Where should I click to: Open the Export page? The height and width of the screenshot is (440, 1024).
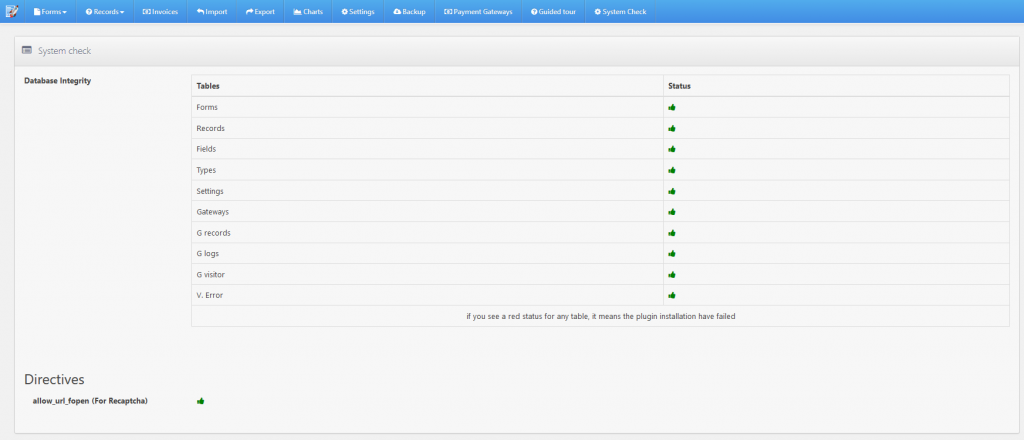[260, 12]
